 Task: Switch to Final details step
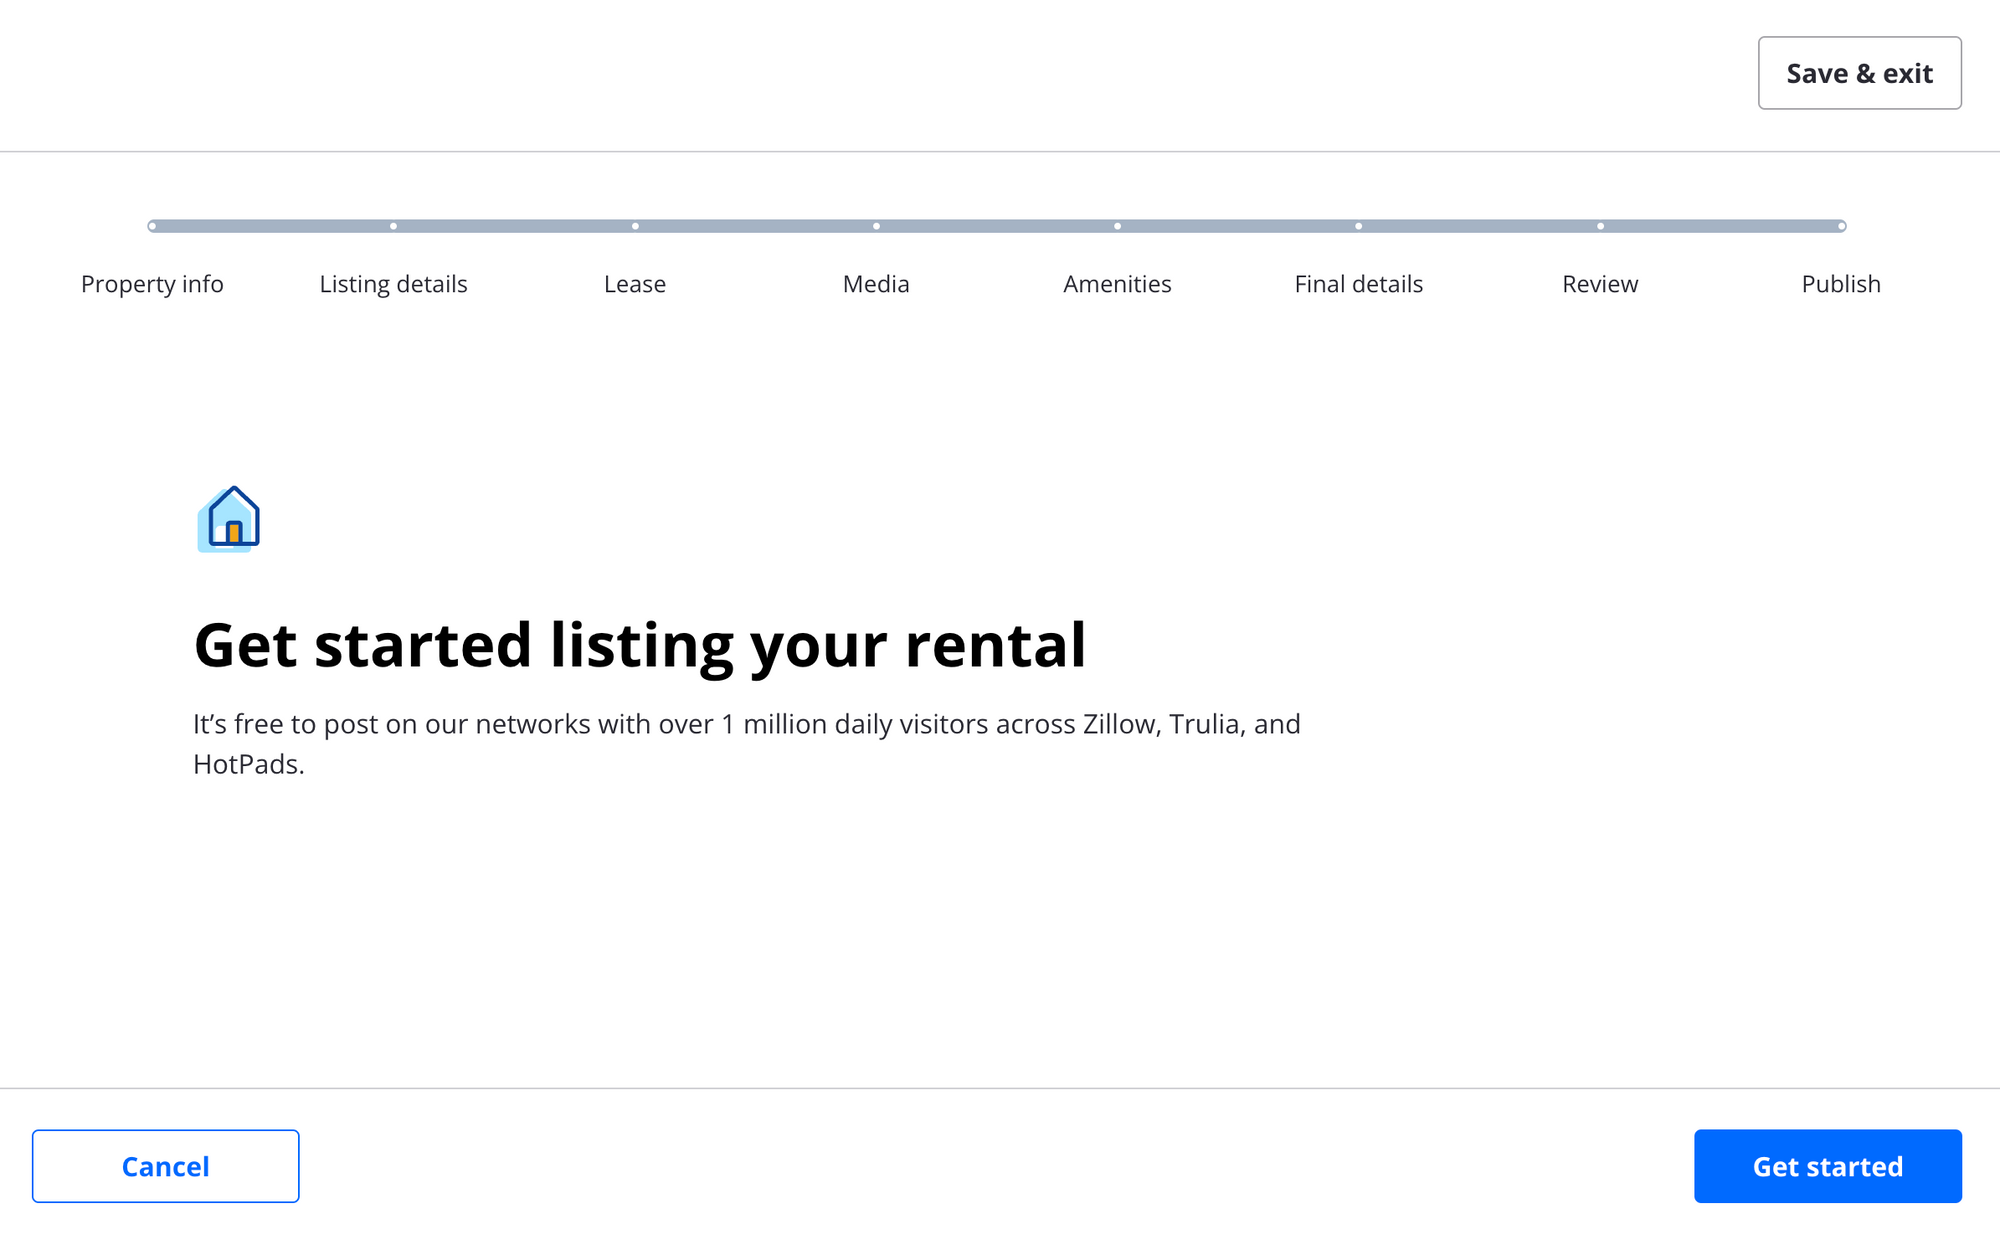click(1358, 284)
